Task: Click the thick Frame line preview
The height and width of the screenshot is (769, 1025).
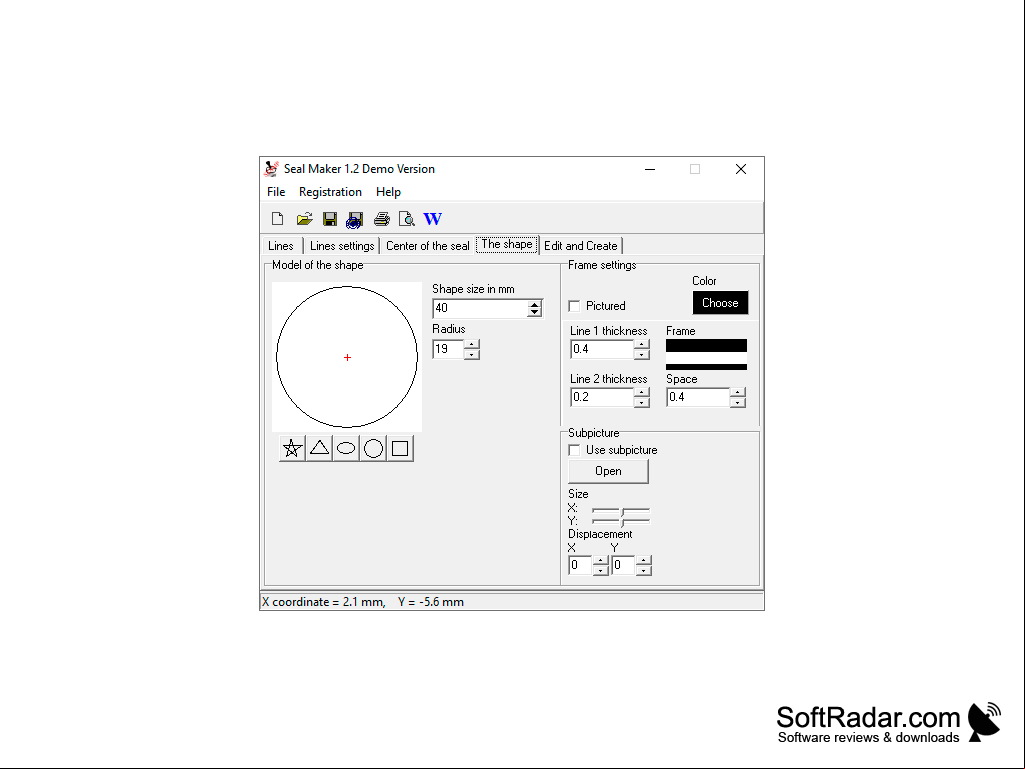Action: [706, 346]
